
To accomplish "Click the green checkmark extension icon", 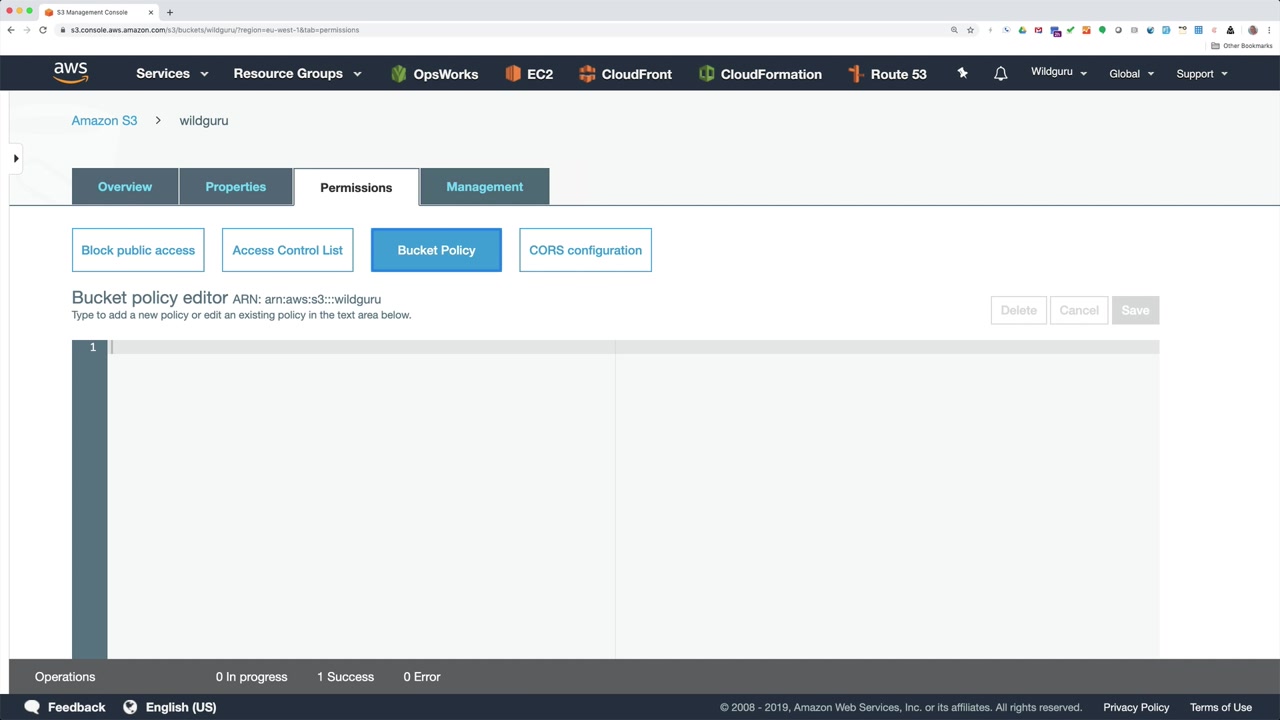I will pyautogui.click(x=1070, y=30).
